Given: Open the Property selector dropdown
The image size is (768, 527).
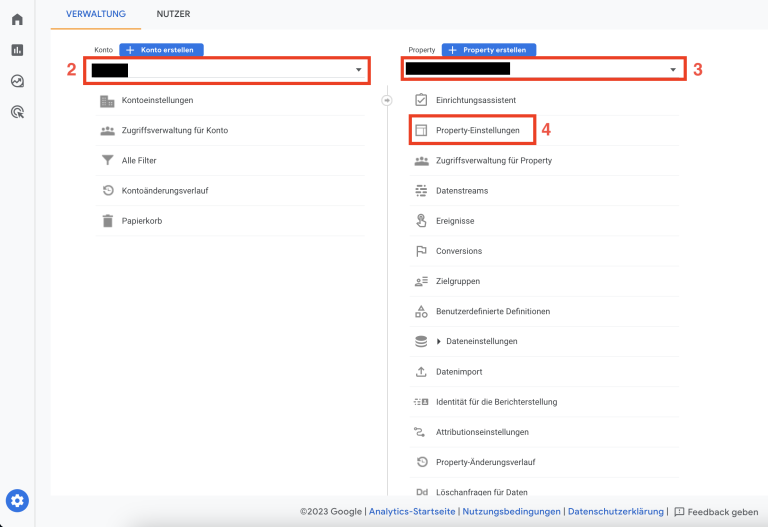Looking at the screenshot, I should (x=544, y=70).
